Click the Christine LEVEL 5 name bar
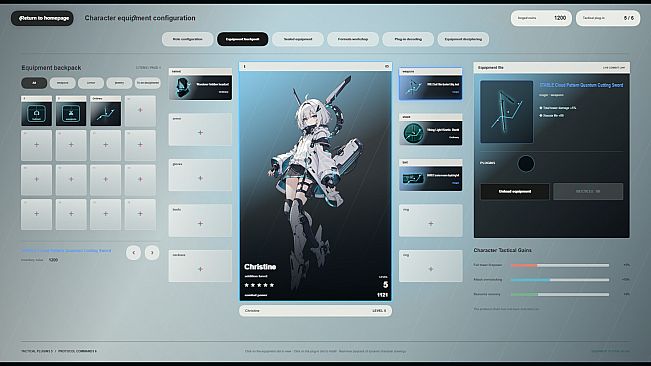 [x=316, y=311]
